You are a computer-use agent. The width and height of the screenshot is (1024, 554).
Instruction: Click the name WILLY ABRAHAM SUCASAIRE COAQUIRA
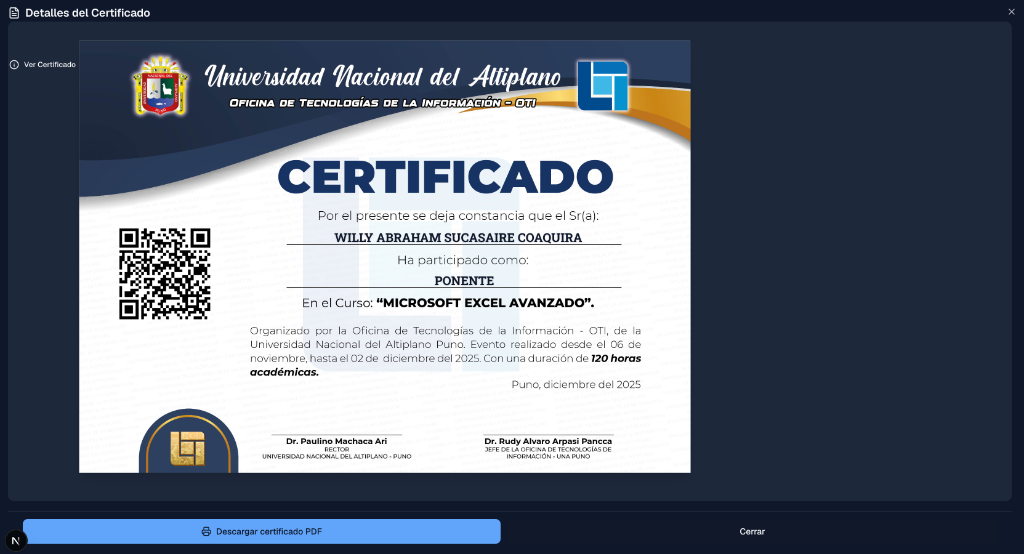pos(458,238)
